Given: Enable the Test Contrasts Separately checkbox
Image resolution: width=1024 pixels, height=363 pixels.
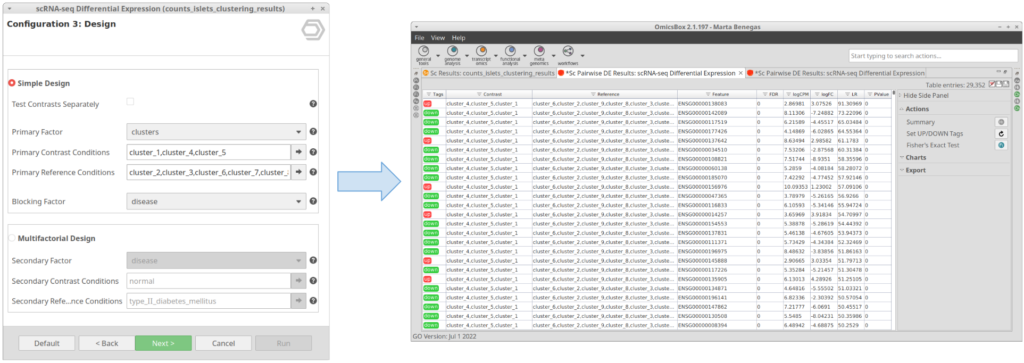Looking at the screenshot, I should pyautogui.click(x=131, y=102).
